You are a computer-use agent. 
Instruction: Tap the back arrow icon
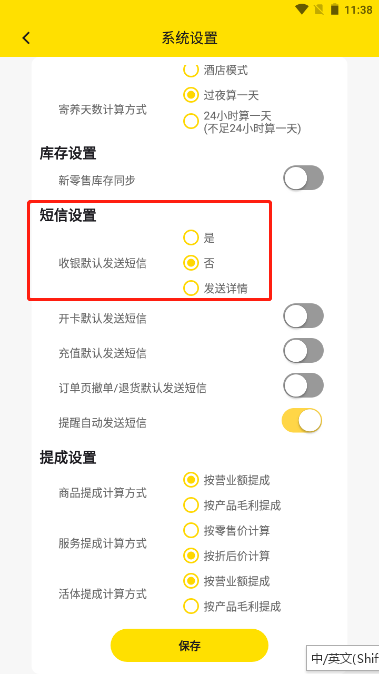(x=26, y=38)
